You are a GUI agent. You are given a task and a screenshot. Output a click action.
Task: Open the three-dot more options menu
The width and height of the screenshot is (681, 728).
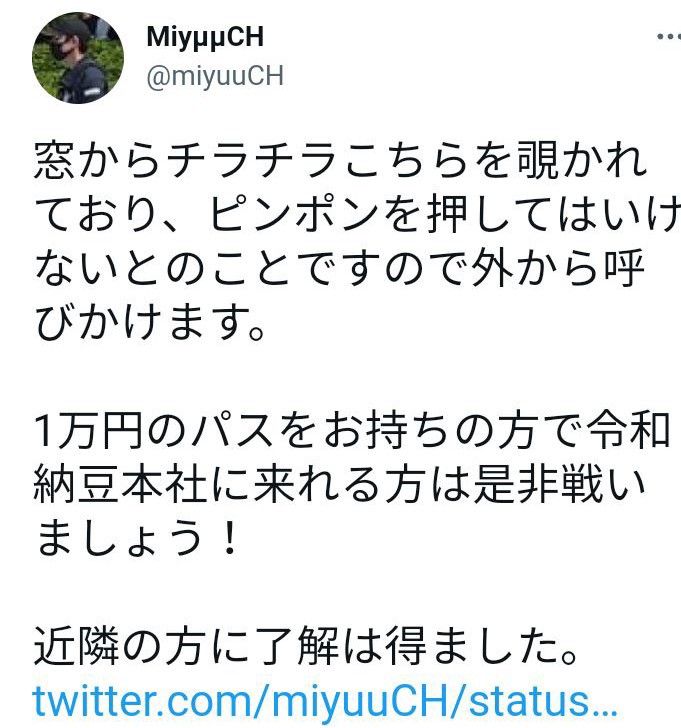[x=669, y=36]
